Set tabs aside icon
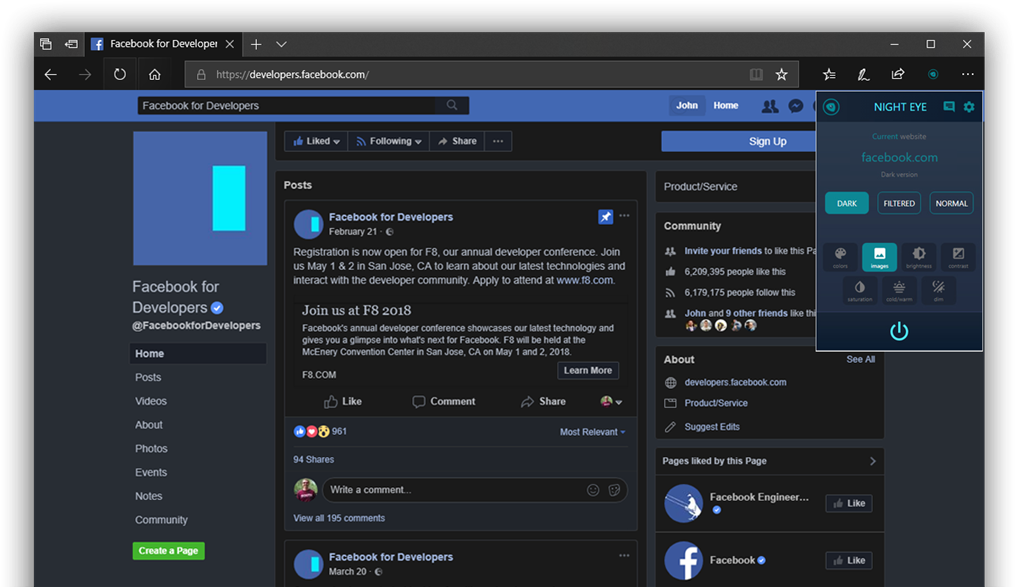The height and width of the screenshot is (587, 1015). (x=71, y=44)
